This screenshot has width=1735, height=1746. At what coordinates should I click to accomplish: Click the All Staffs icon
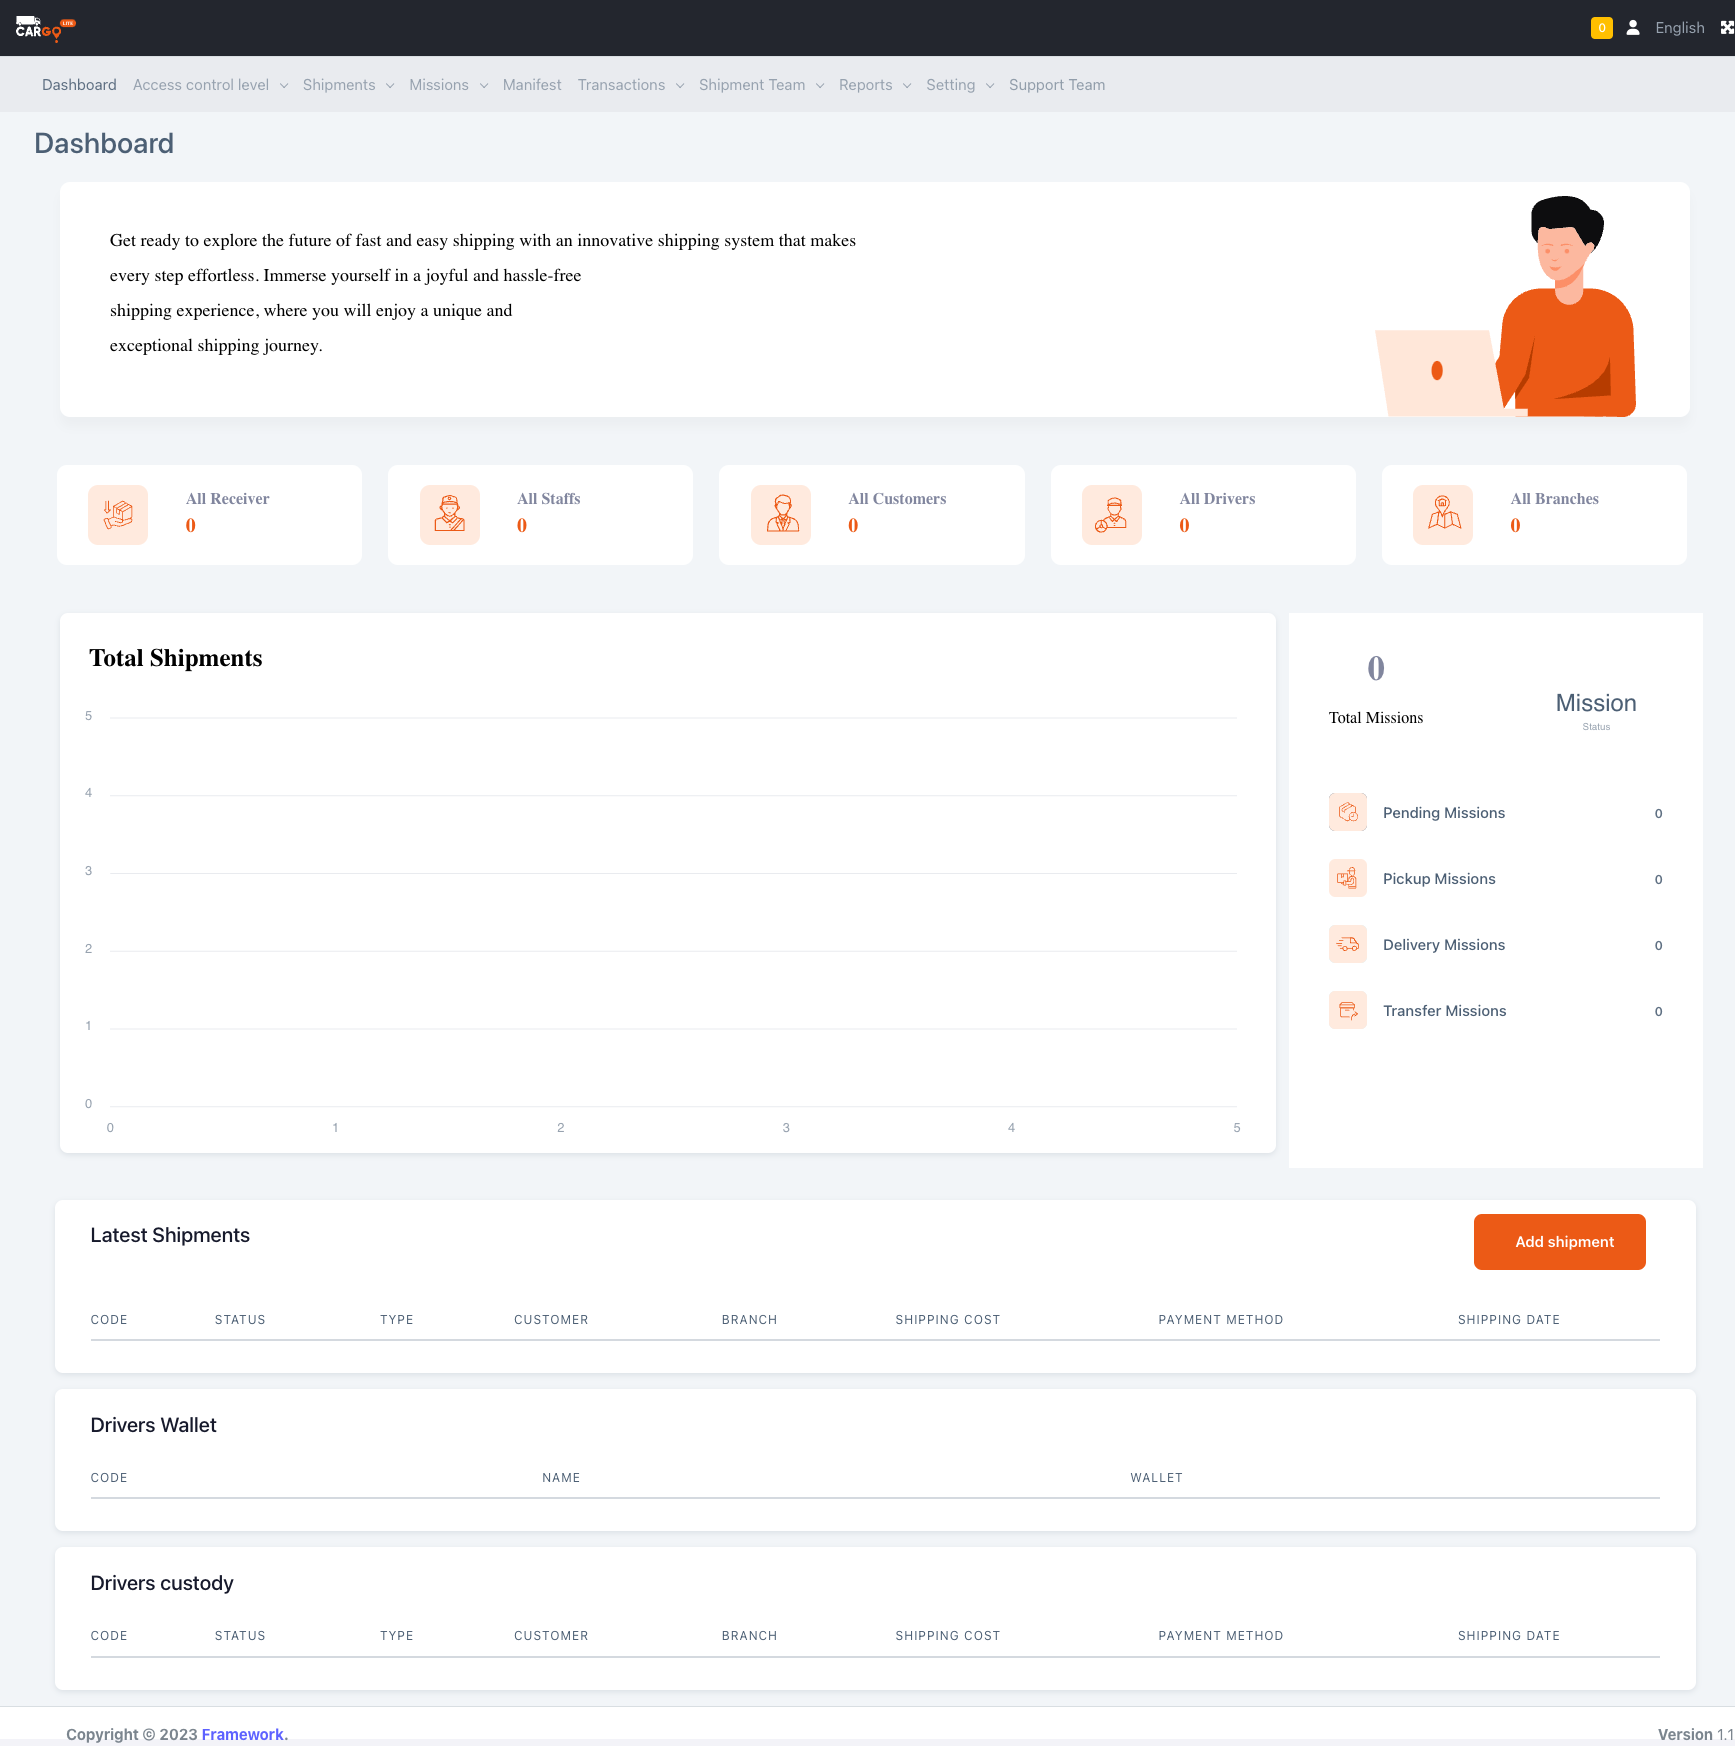(449, 515)
